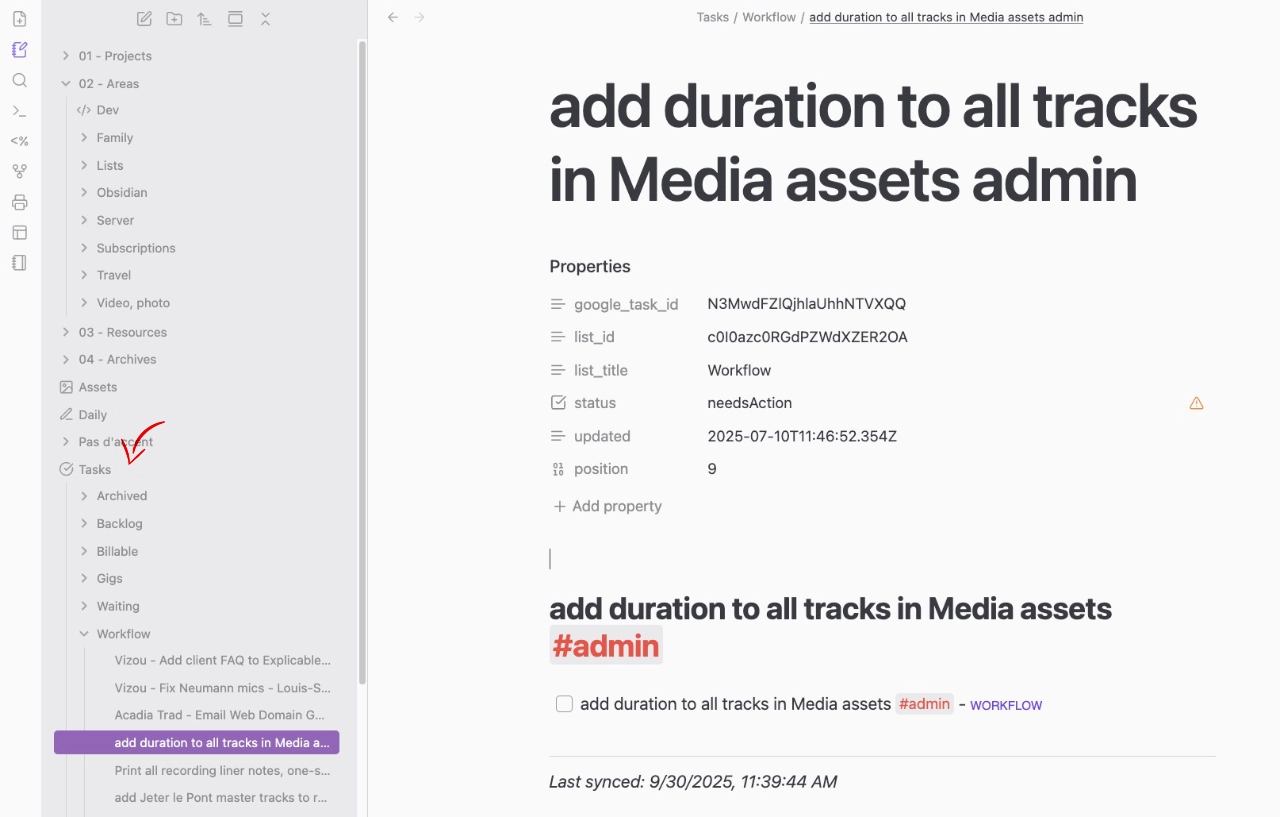
Task: Expand the 01 - Projects folder
Action: pos(66,56)
